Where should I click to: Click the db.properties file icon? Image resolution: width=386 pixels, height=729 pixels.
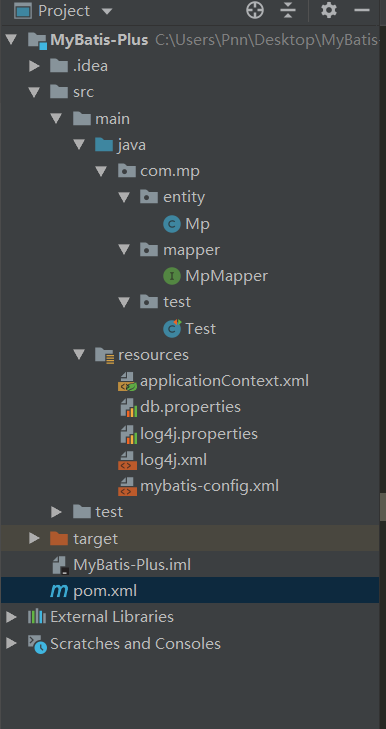tap(128, 408)
